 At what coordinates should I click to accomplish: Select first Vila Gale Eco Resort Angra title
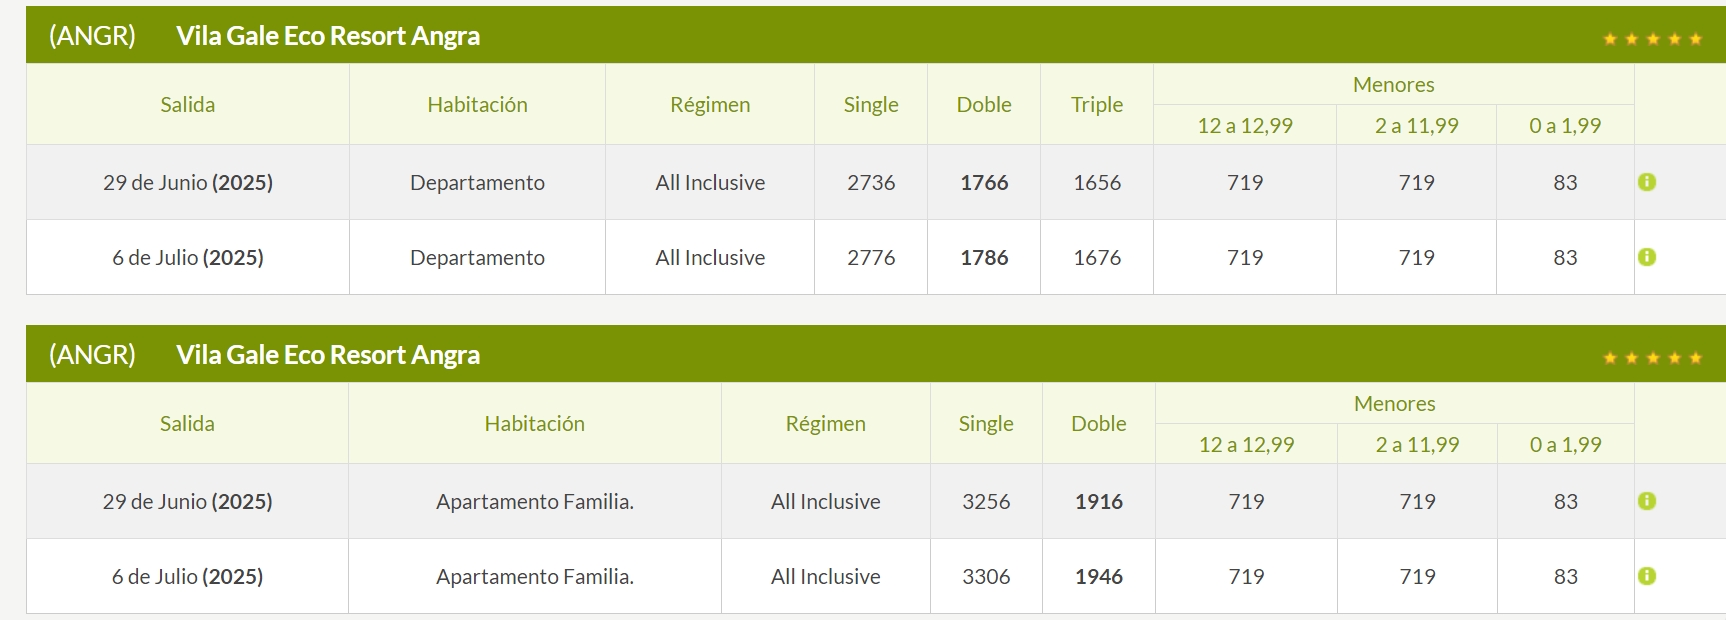tap(328, 36)
